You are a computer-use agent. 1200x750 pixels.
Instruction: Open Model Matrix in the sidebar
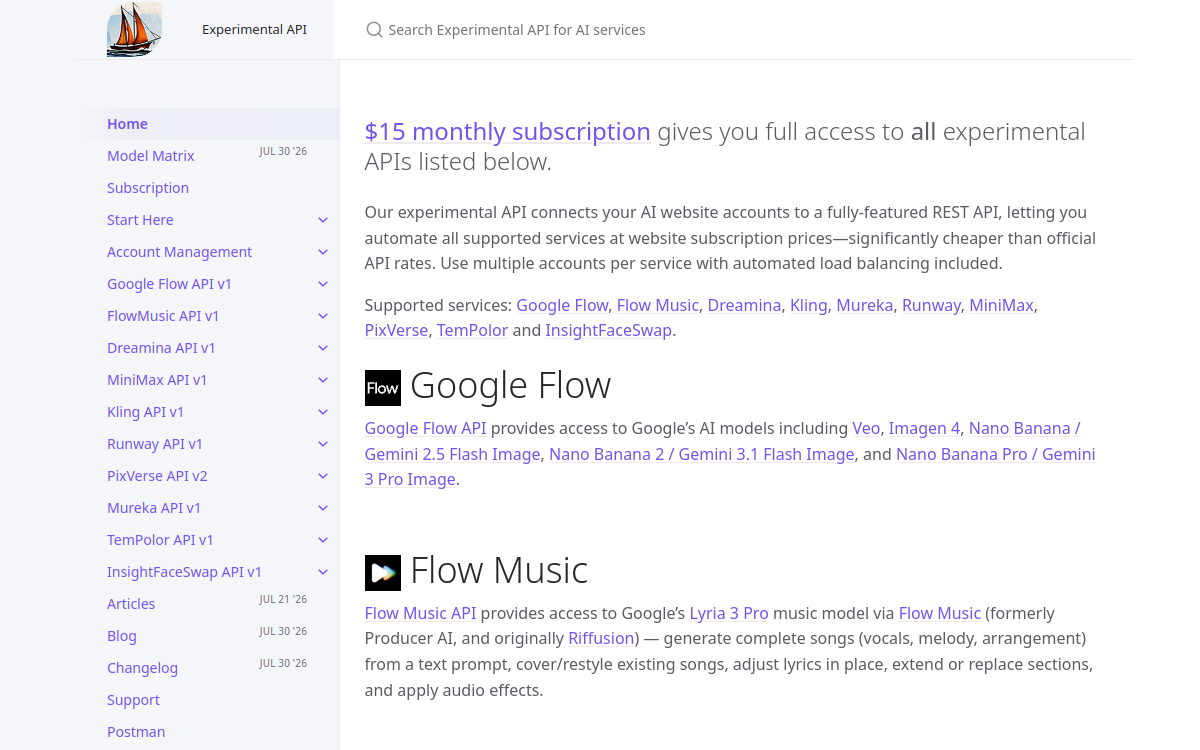pyautogui.click(x=151, y=156)
